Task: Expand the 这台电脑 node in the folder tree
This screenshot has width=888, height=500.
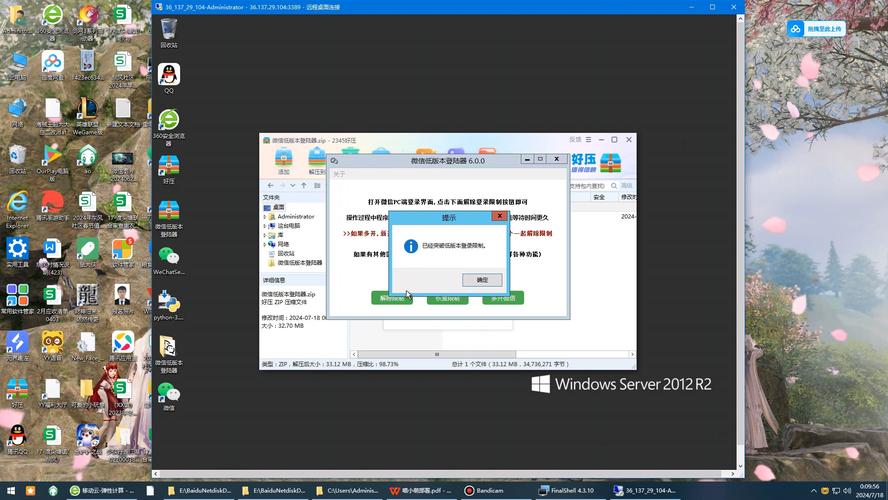Action: 264,226
